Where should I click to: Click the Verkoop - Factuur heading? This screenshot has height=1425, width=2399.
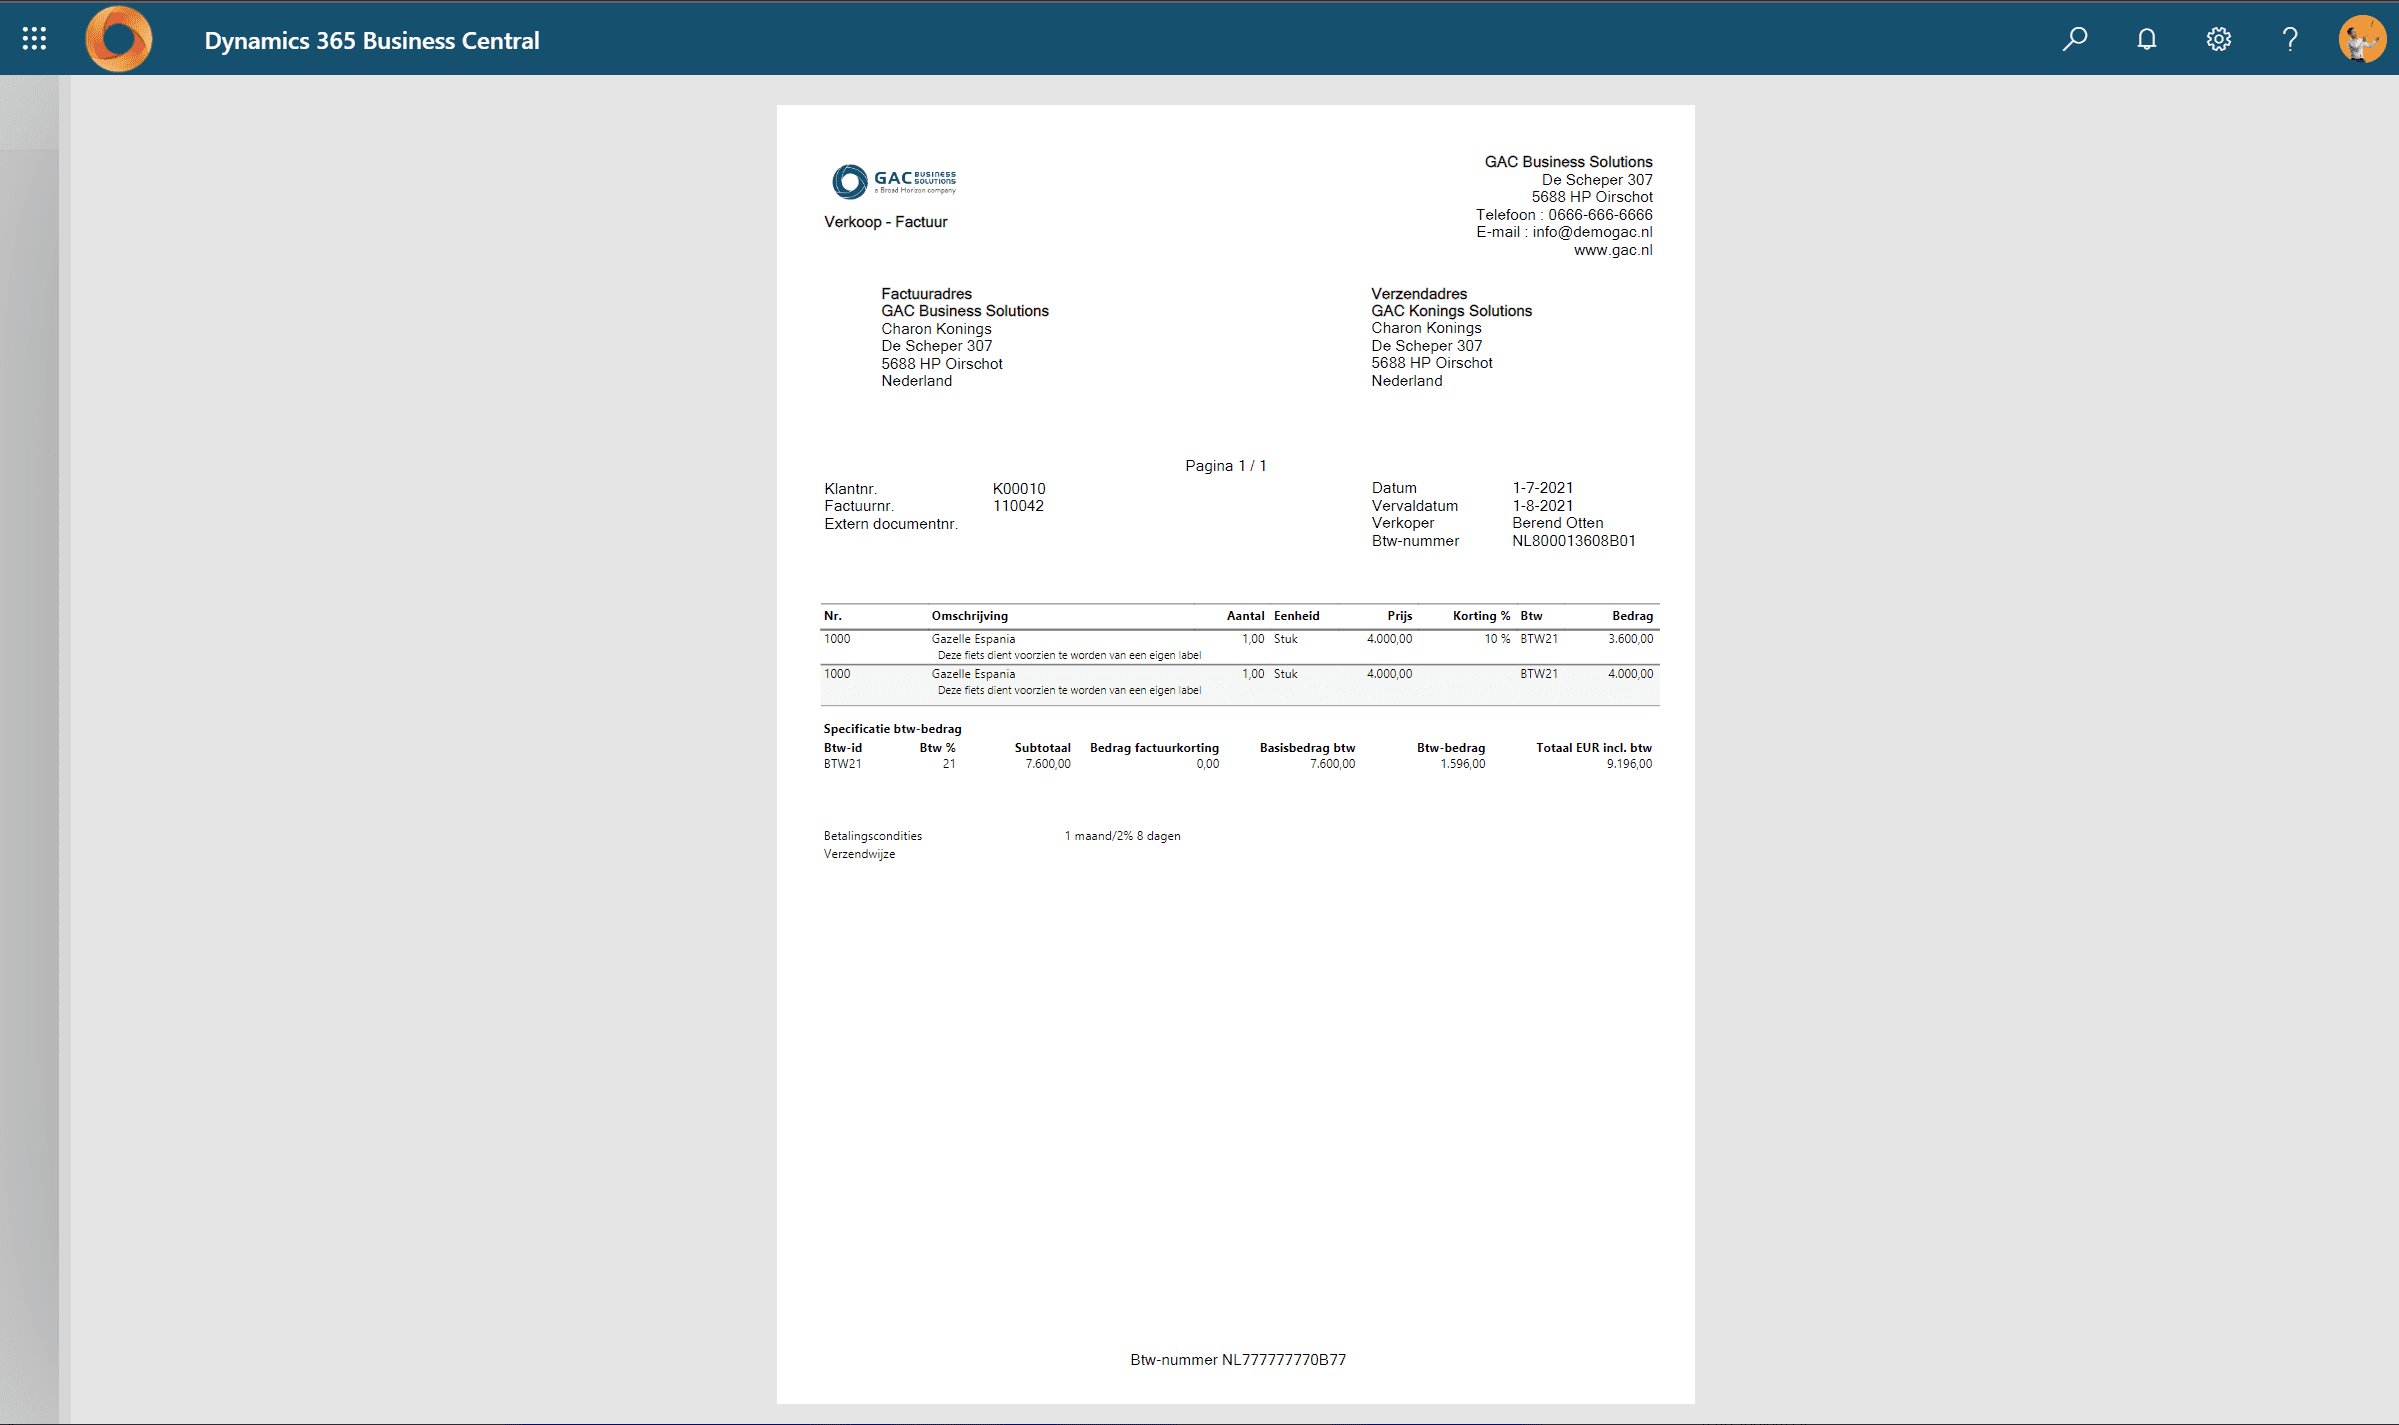pos(885,222)
